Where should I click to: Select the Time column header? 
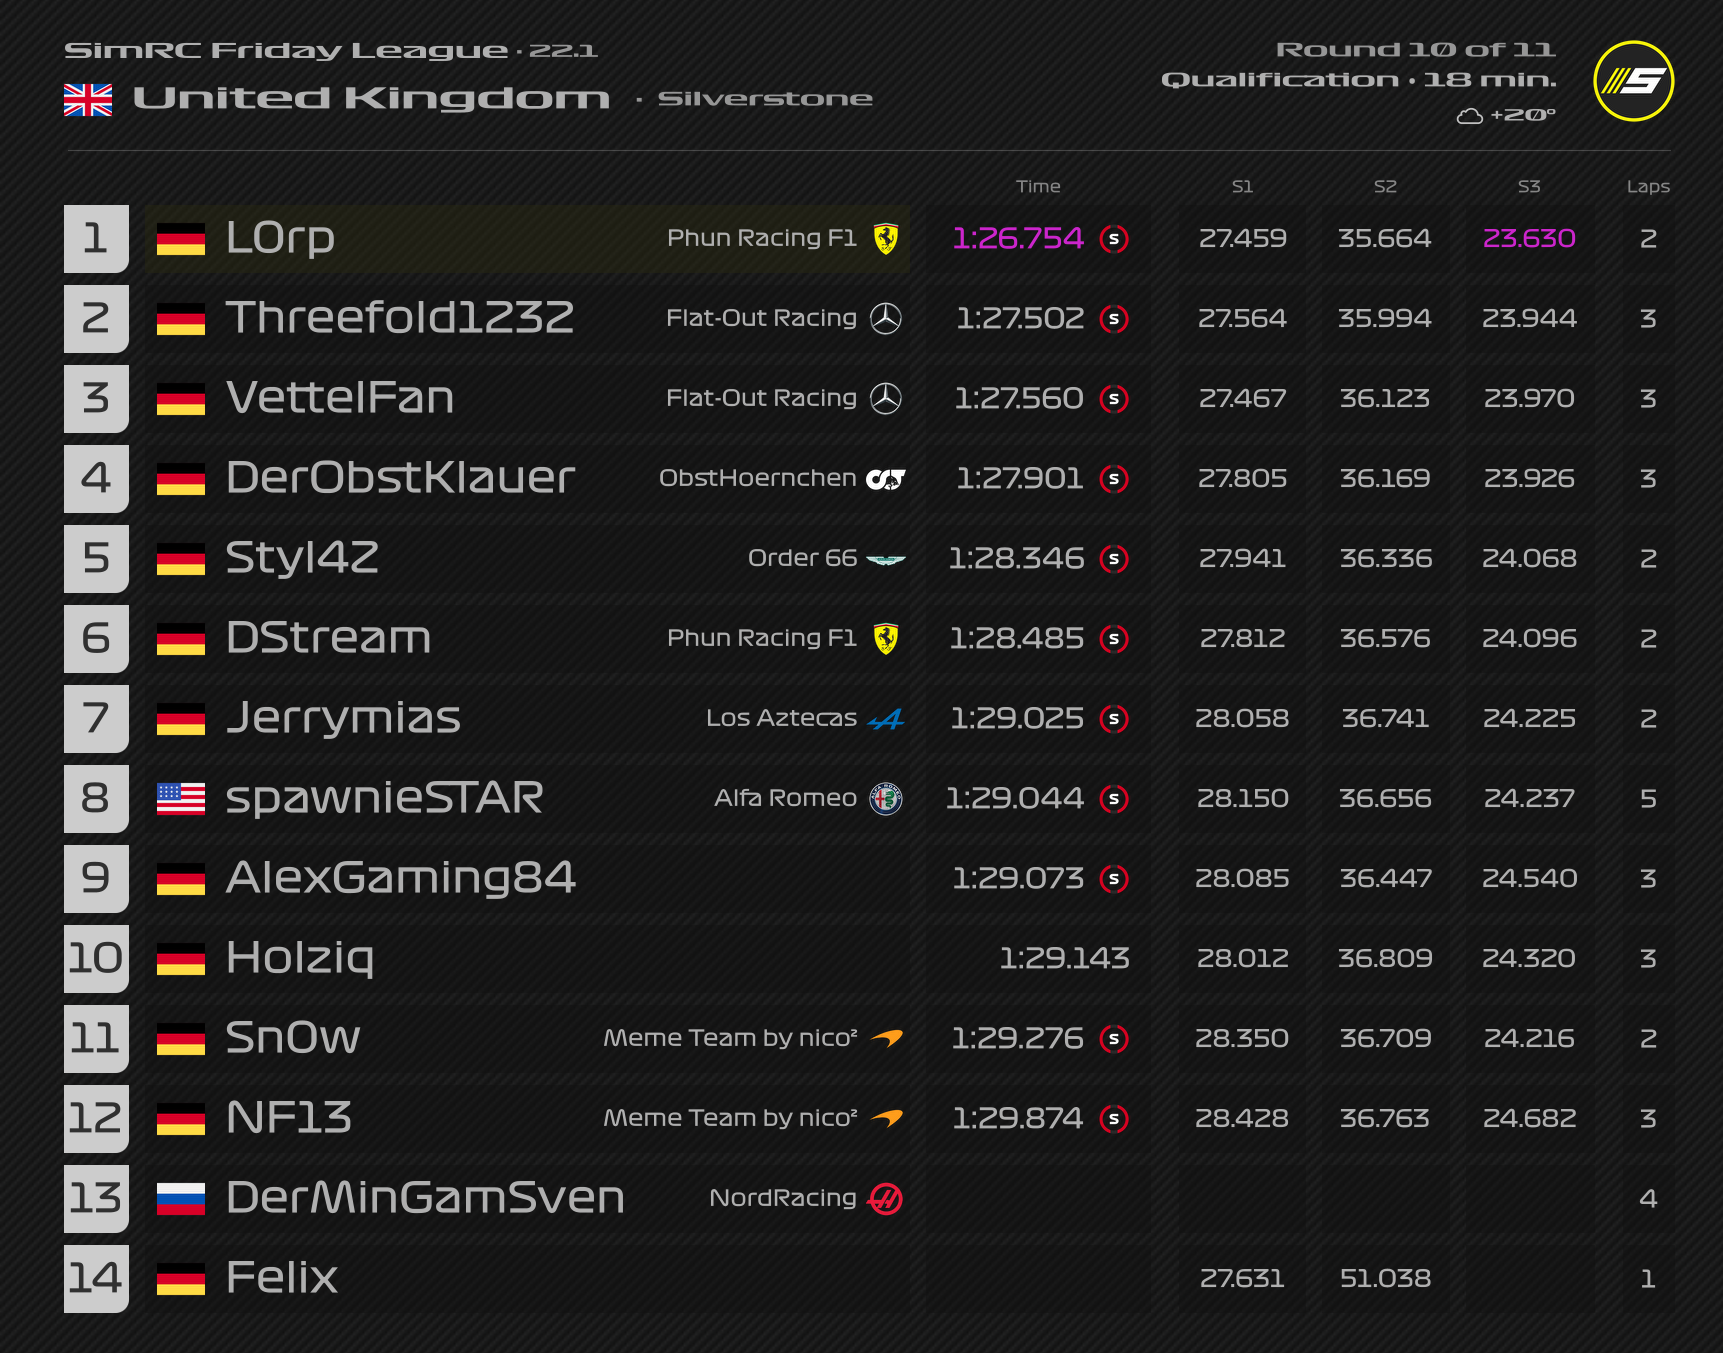coord(1038,186)
